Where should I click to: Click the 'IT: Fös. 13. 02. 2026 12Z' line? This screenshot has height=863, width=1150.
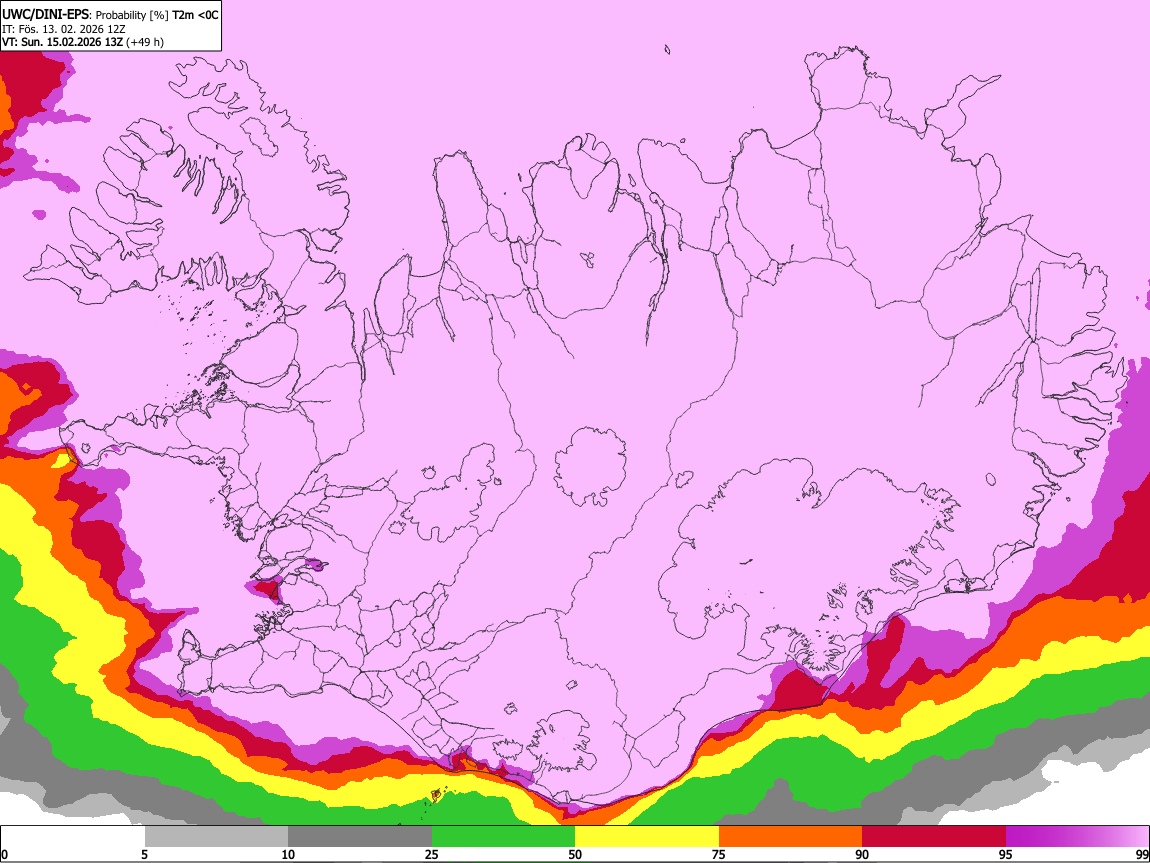64,29
